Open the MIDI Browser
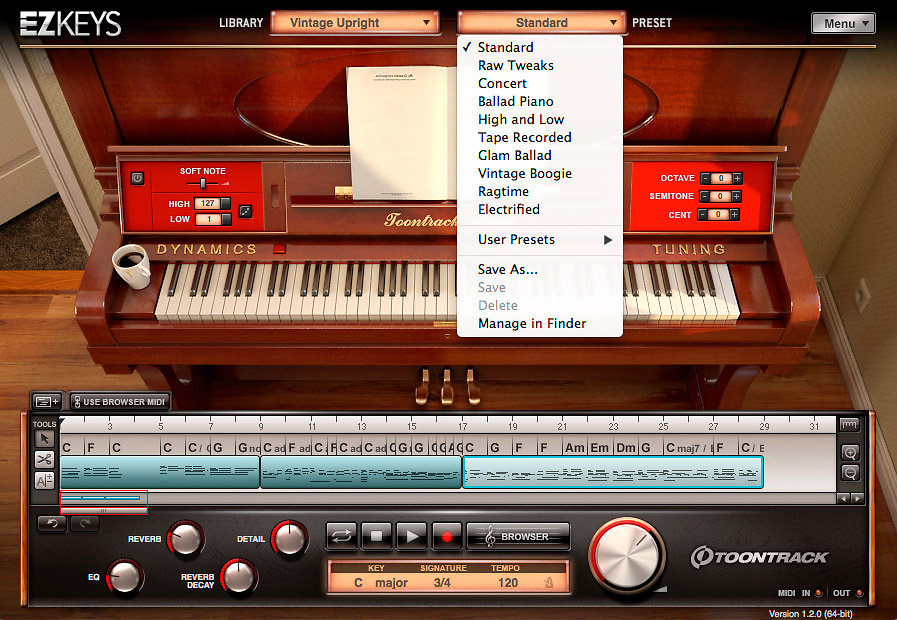Viewport: 897px width, 620px height. 518,536
